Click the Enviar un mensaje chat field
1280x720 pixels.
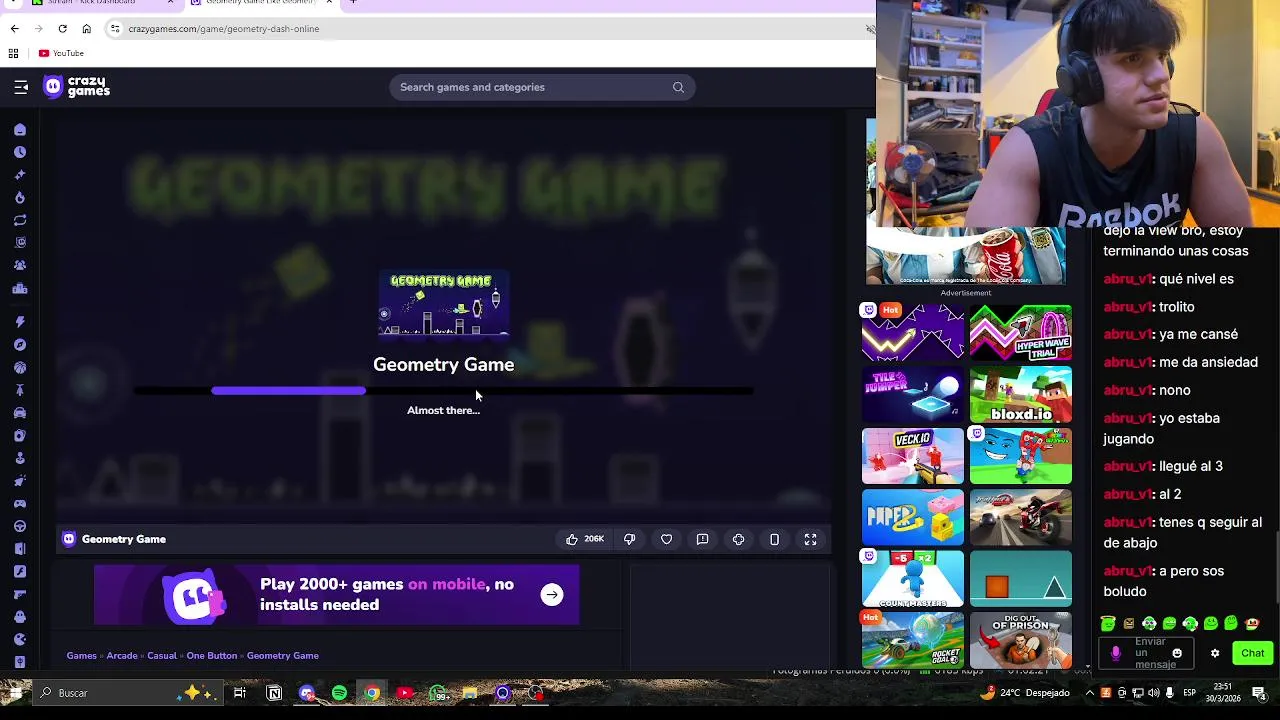(x=1148, y=653)
